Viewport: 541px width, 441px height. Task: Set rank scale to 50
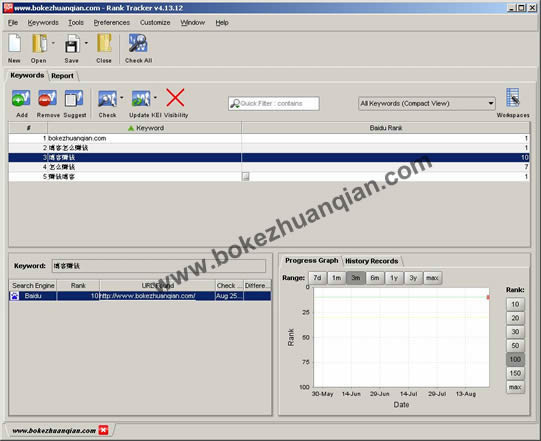click(x=515, y=346)
